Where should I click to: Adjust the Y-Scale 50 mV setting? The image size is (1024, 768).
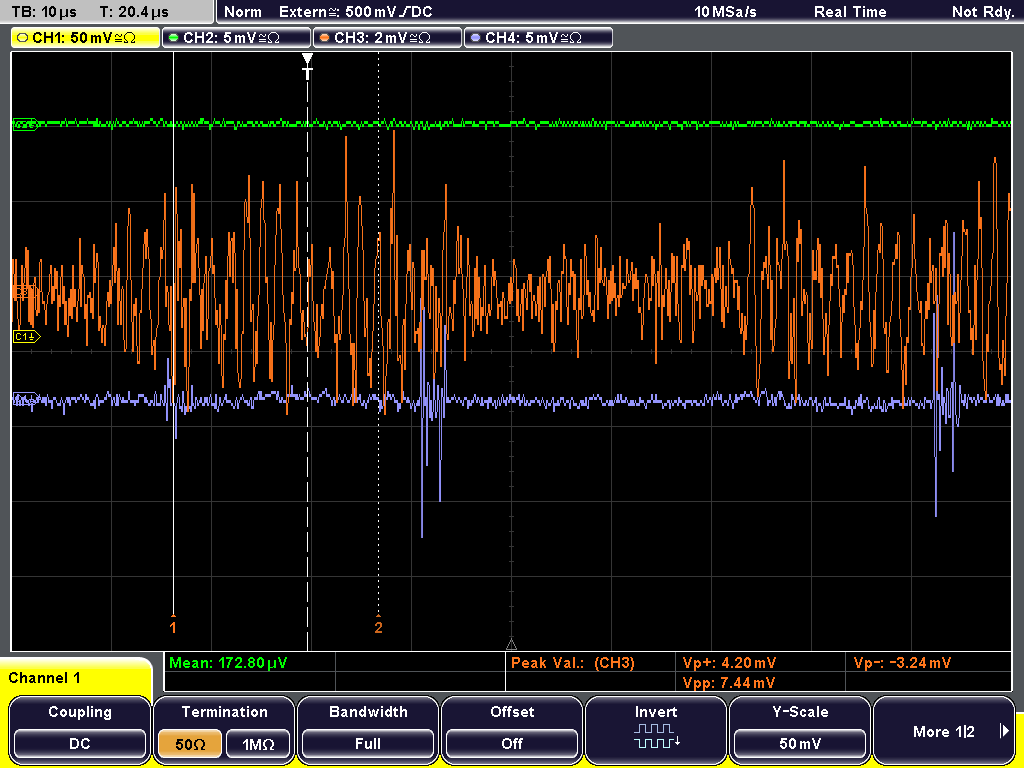(x=800, y=729)
